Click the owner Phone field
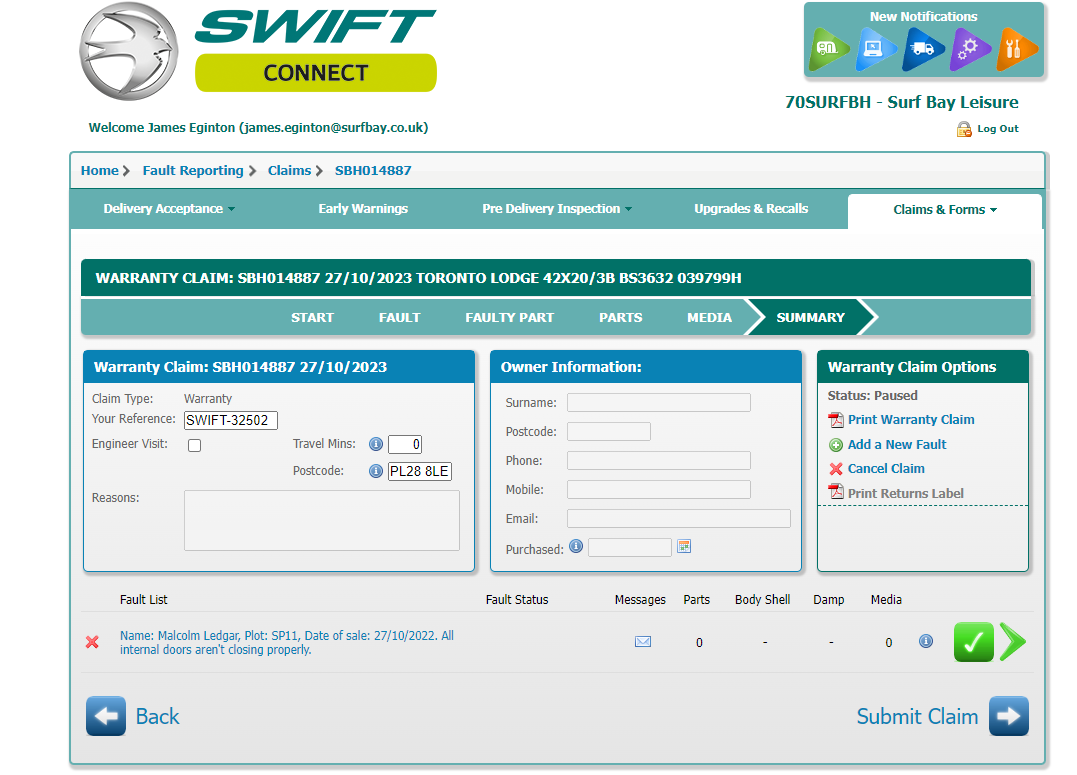This screenshot has height=775, width=1077. pos(659,460)
